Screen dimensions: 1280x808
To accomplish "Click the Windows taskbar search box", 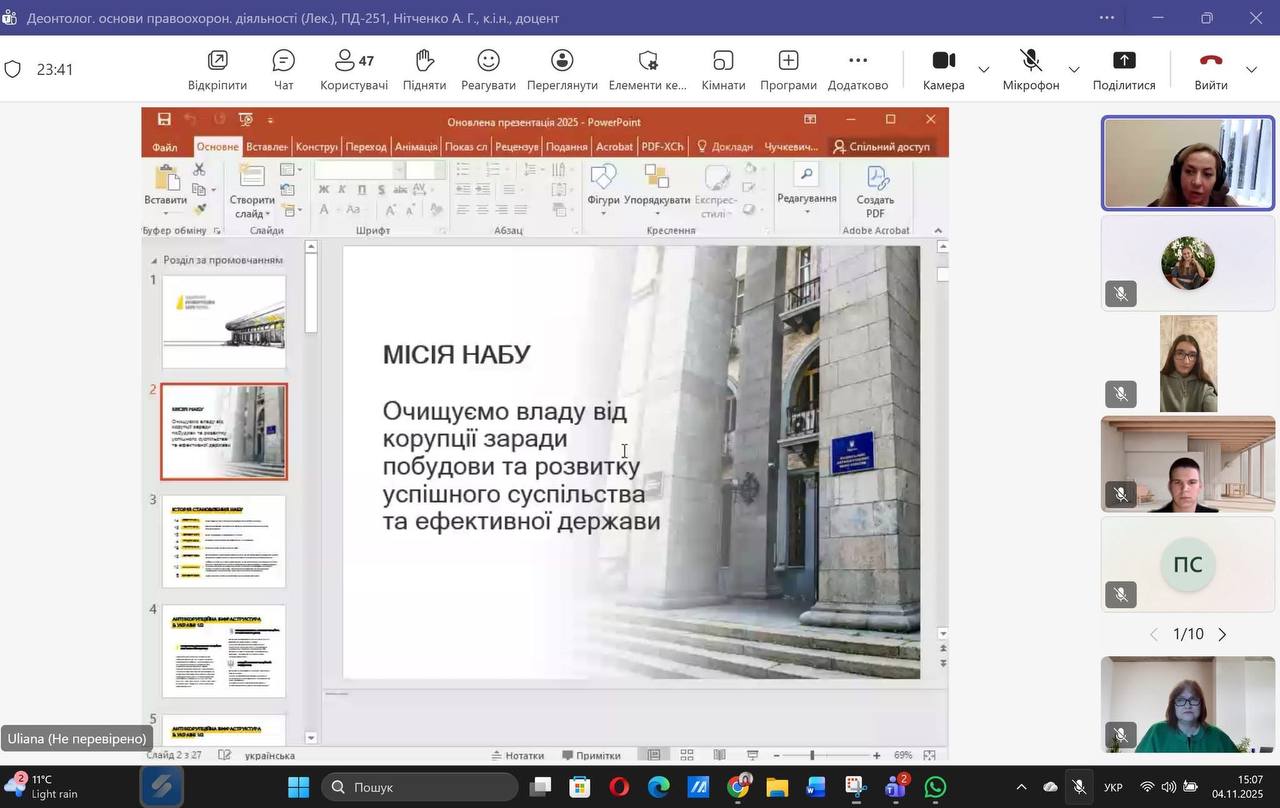I will pos(420,787).
